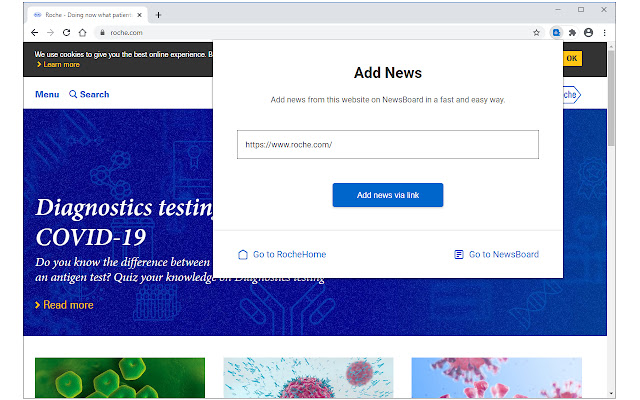Open the Chrome profile avatar icon
This screenshot has height=400, width=640.
[588, 33]
